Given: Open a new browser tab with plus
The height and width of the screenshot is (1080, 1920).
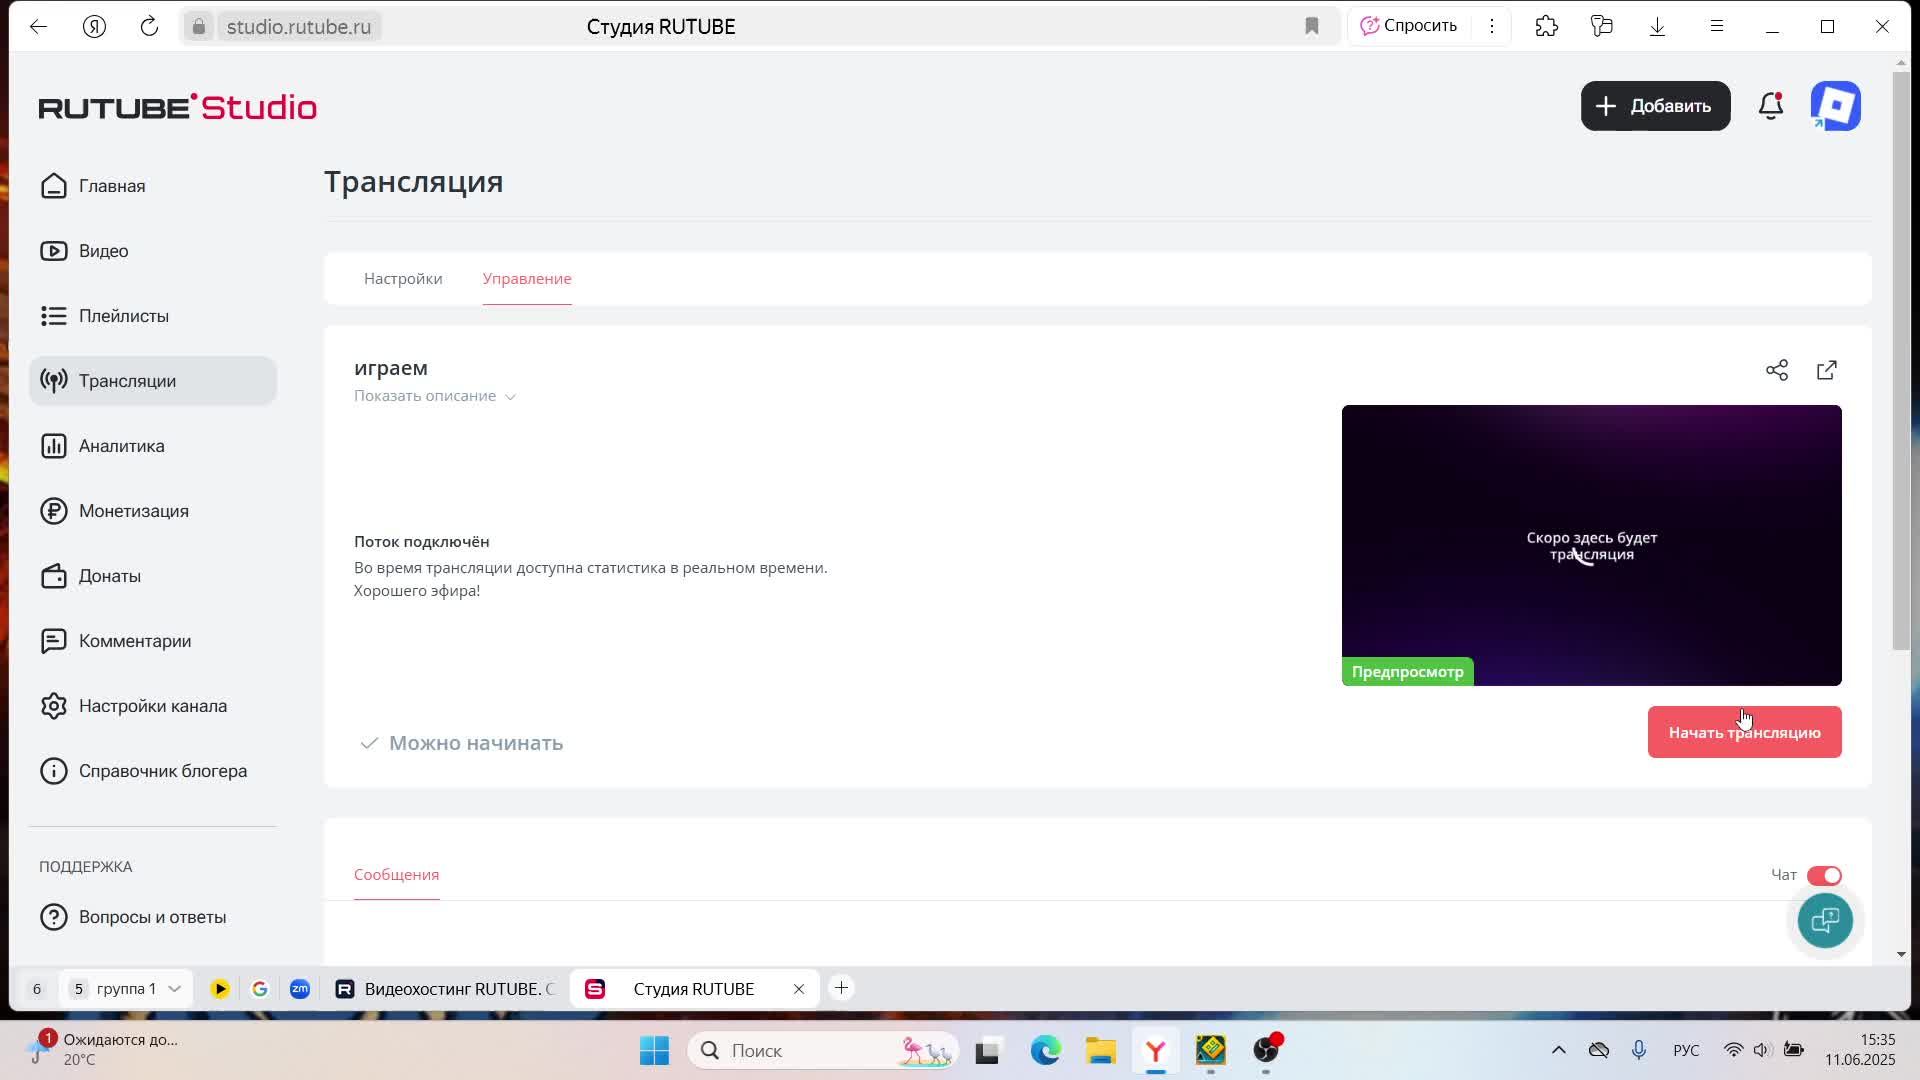Looking at the screenshot, I should (842, 988).
